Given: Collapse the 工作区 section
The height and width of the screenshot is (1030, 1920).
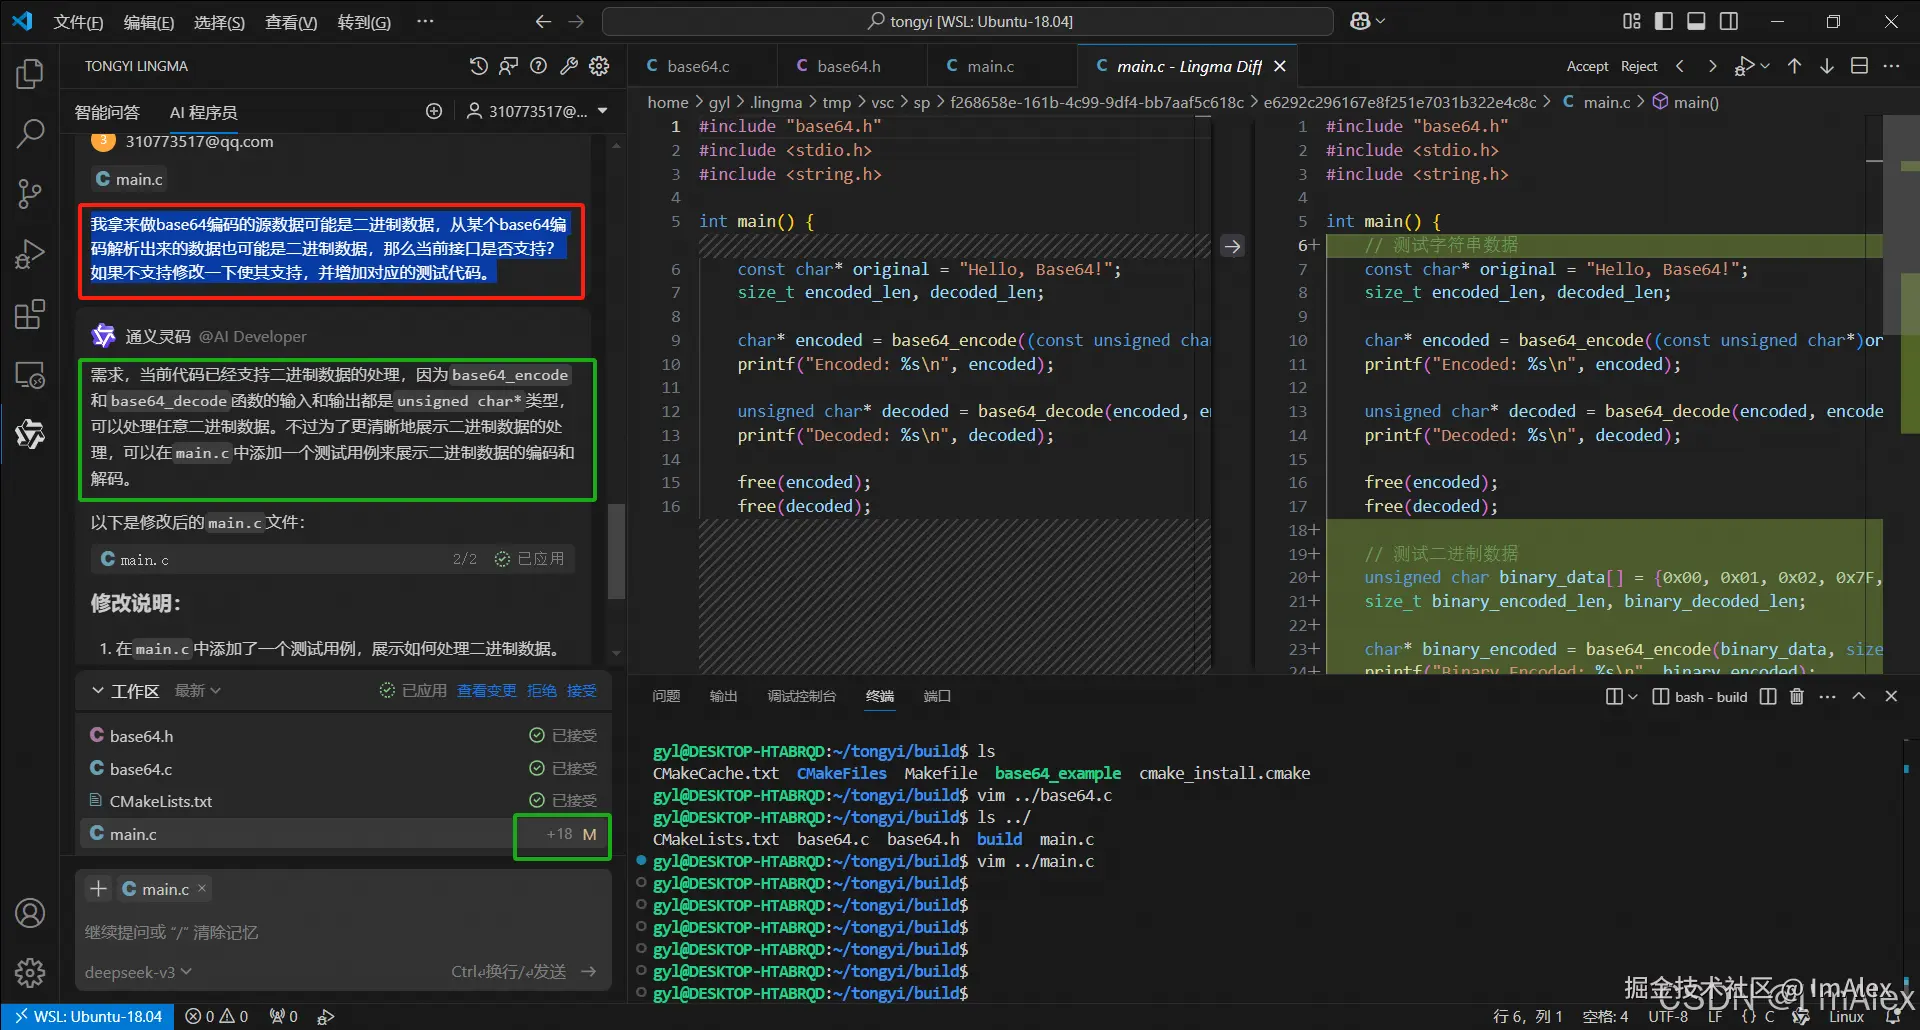Looking at the screenshot, I should coord(98,691).
